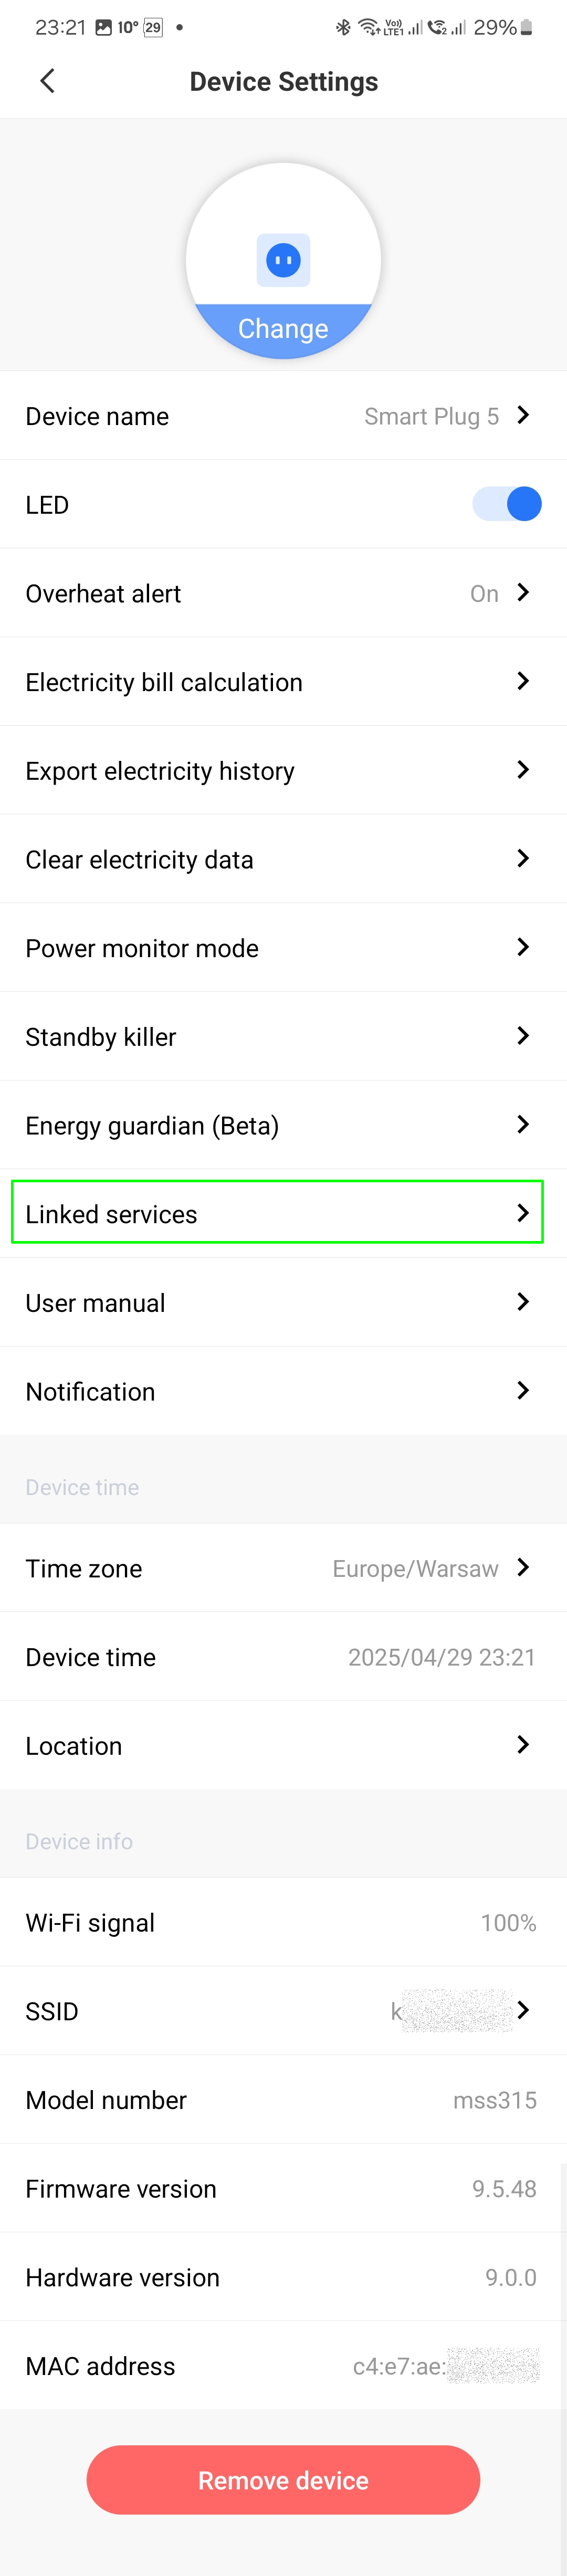Open Standby killer settings

283,1036
